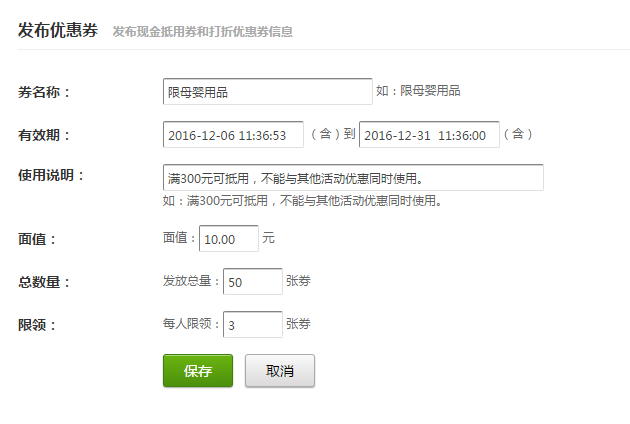Click the 限领 row label
The width and height of the screenshot is (630, 424).
click(38, 325)
